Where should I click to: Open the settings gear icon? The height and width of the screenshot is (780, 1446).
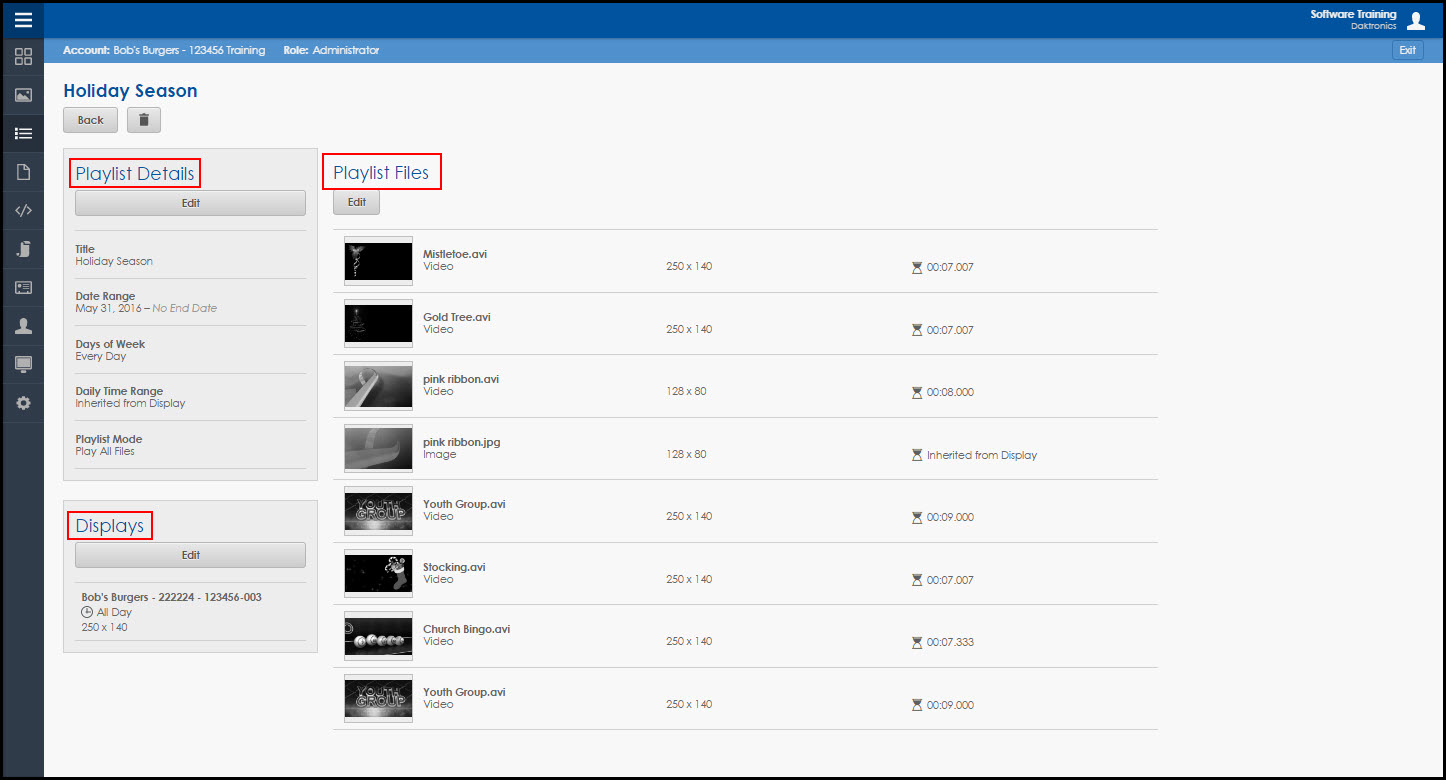tap(23, 403)
